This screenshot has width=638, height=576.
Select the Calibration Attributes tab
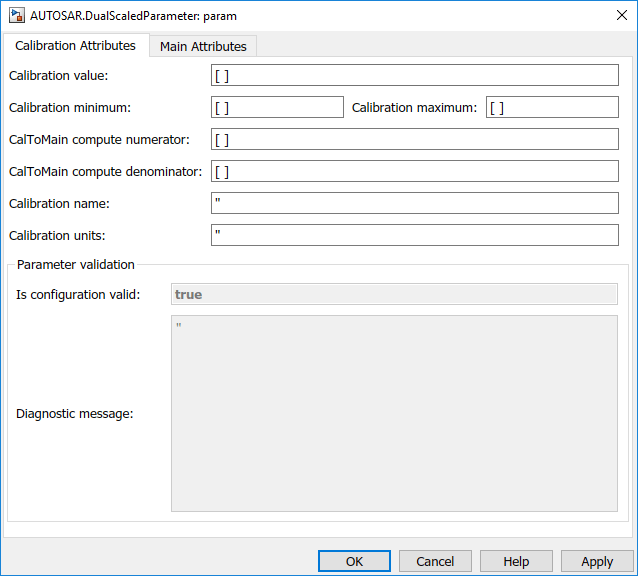tap(75, 46)
